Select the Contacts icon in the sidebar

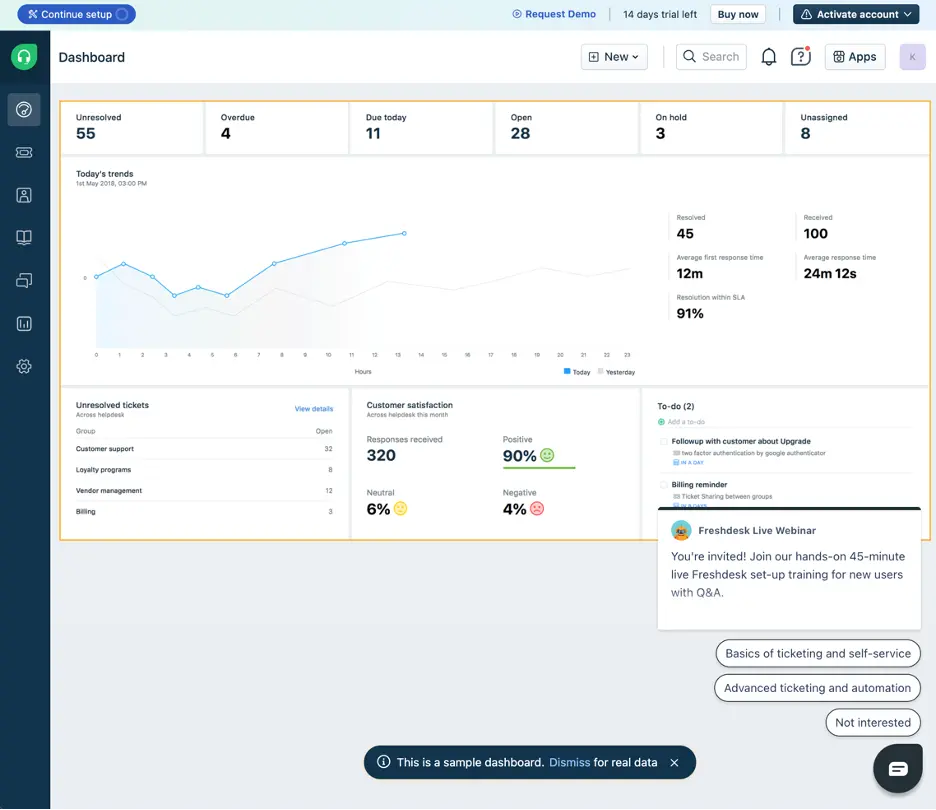[24, 194]
